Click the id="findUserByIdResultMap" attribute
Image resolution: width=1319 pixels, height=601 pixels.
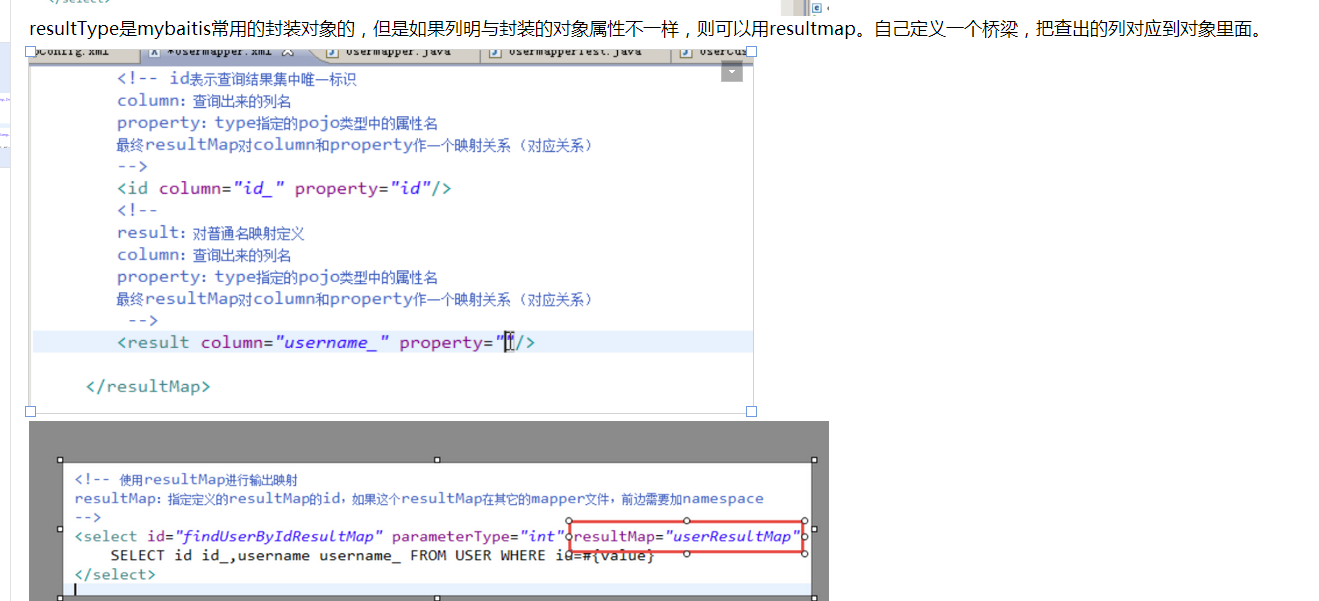(265, 537)
